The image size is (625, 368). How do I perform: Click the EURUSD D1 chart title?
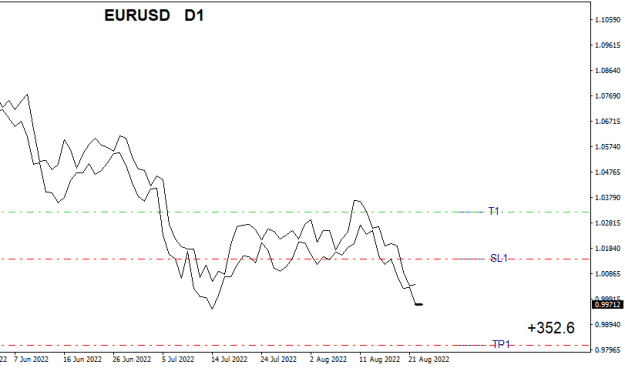[154, 16]
